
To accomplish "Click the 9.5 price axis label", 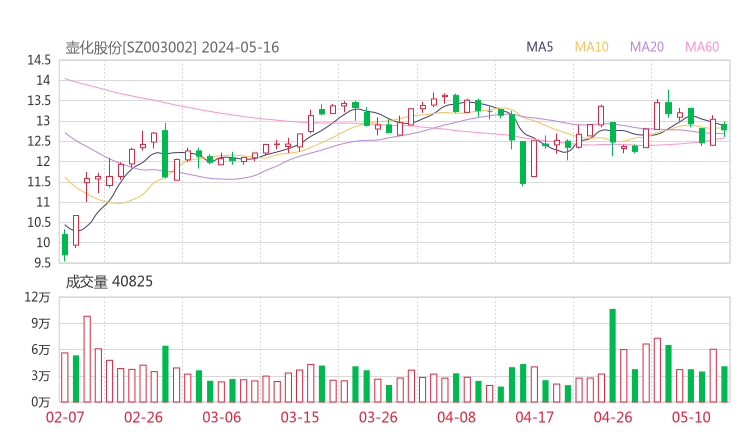I will pyautogui.click(x=42, y=262).
